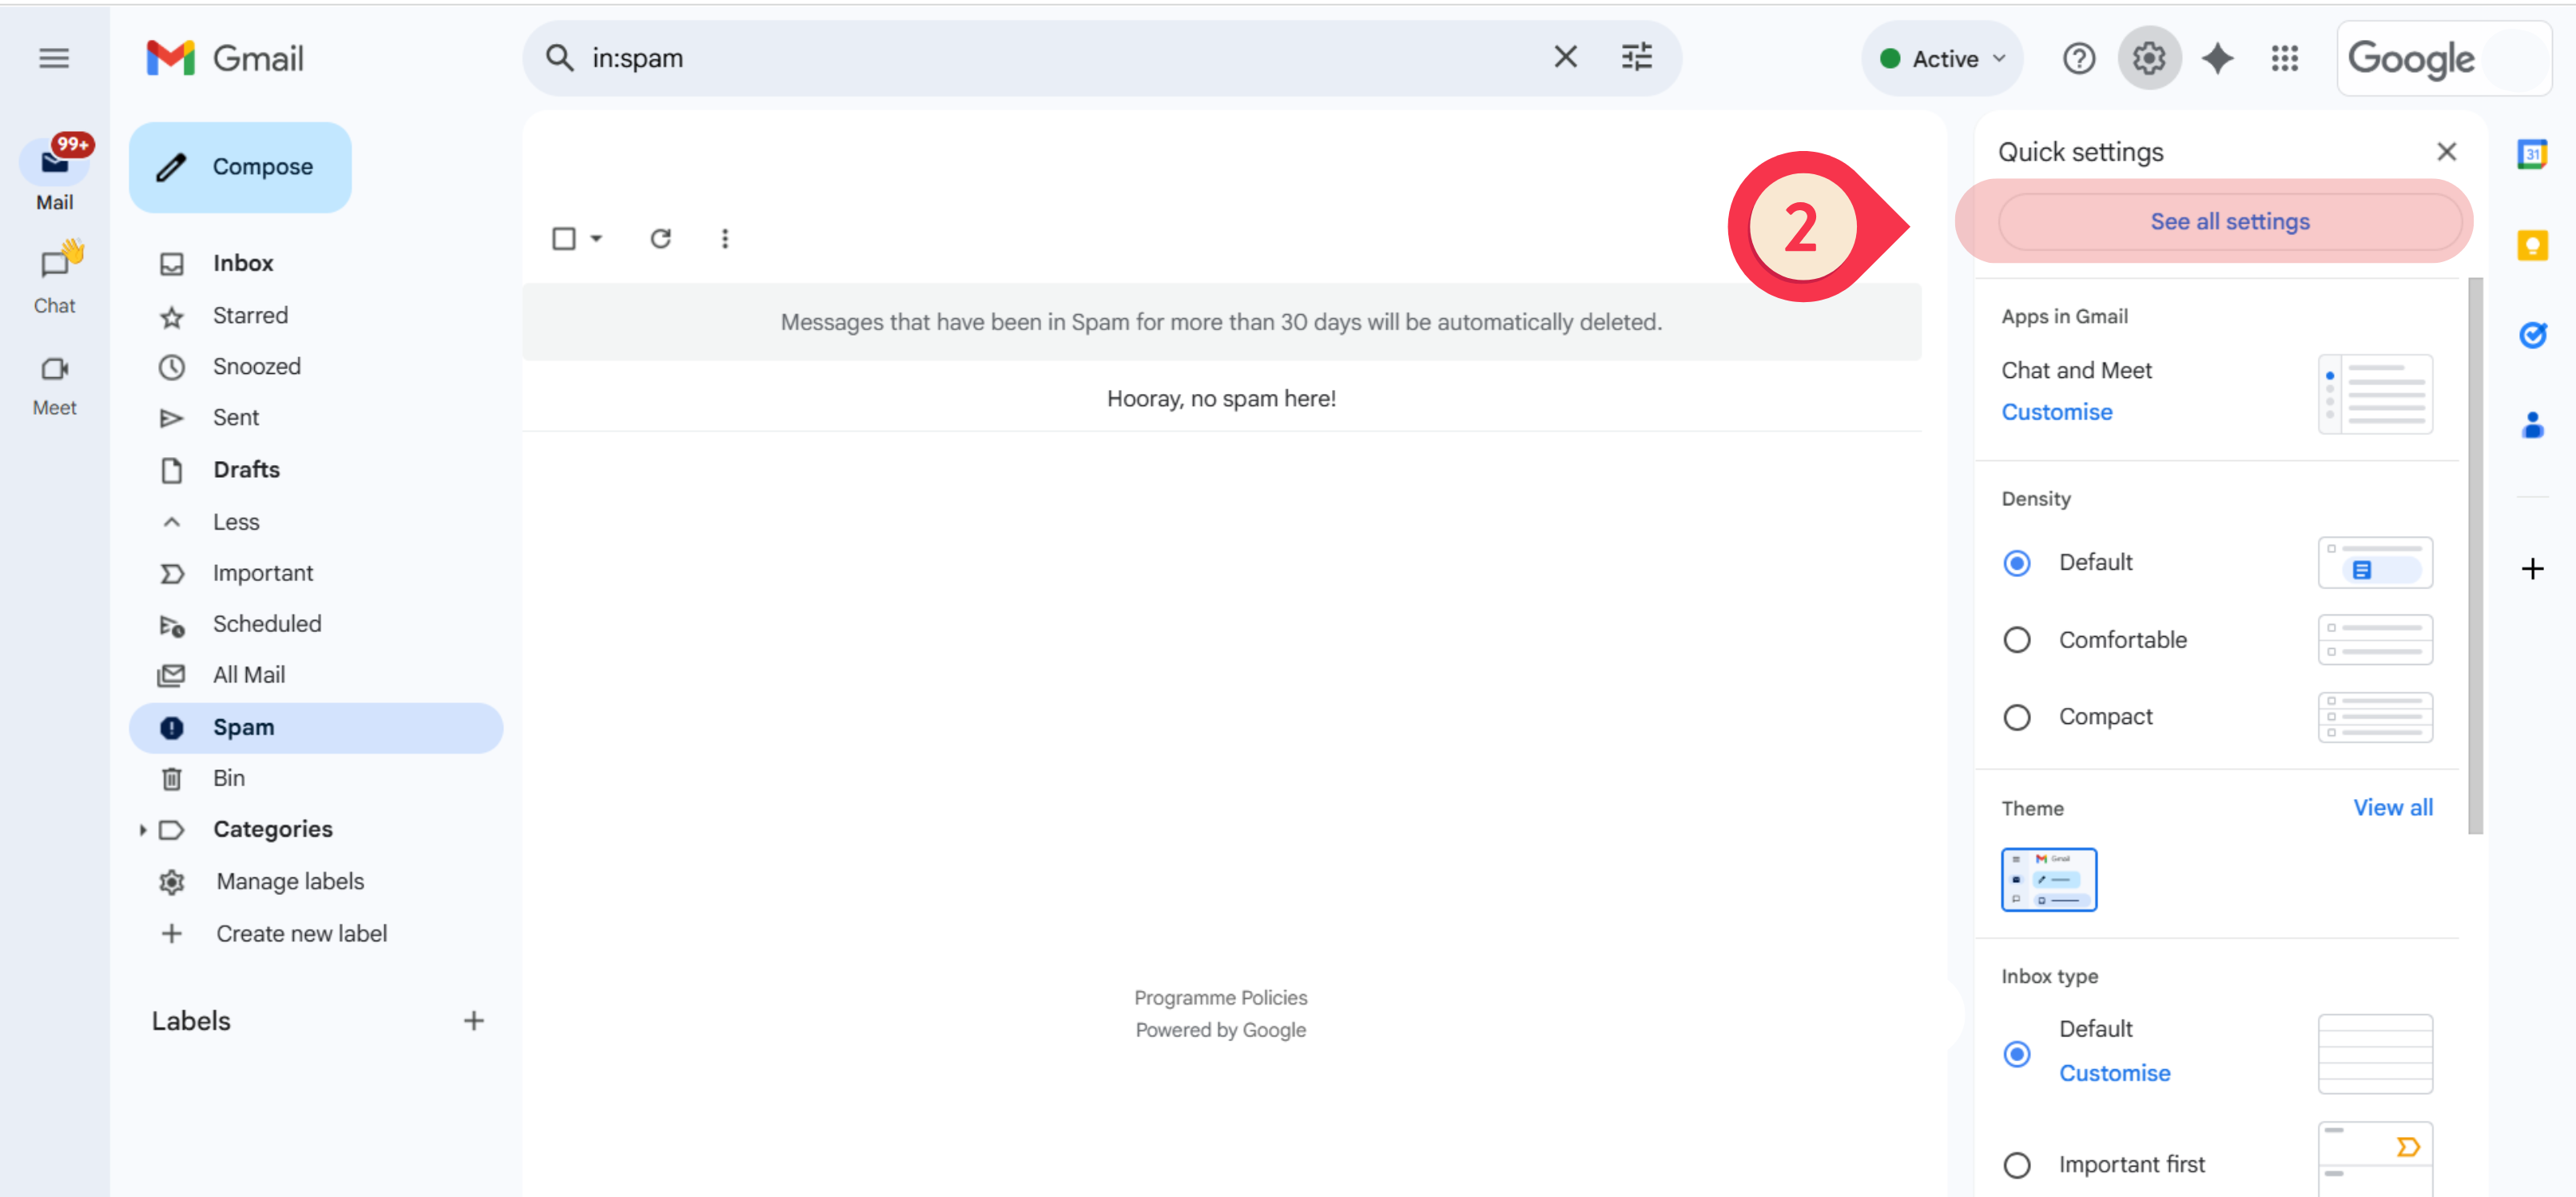Click the current theme thumbnail
Viewport: 2576px width, 1197px height.
pyautogui.click(x=2048, y=880)
